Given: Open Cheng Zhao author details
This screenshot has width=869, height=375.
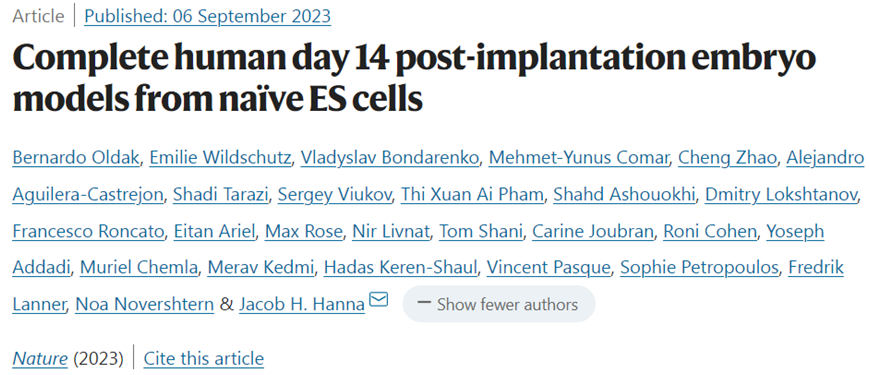Looking at the screenshot, I should 727,158.
